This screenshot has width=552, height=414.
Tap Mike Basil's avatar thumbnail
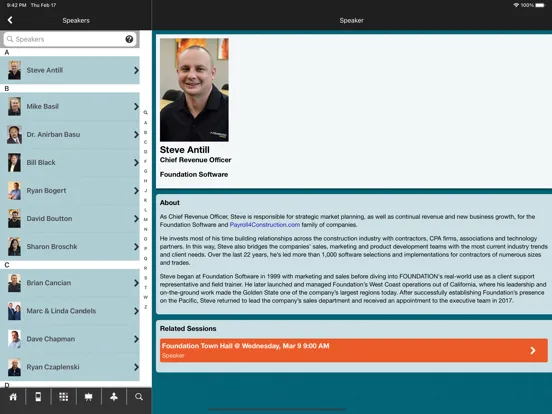pos(14,106)
